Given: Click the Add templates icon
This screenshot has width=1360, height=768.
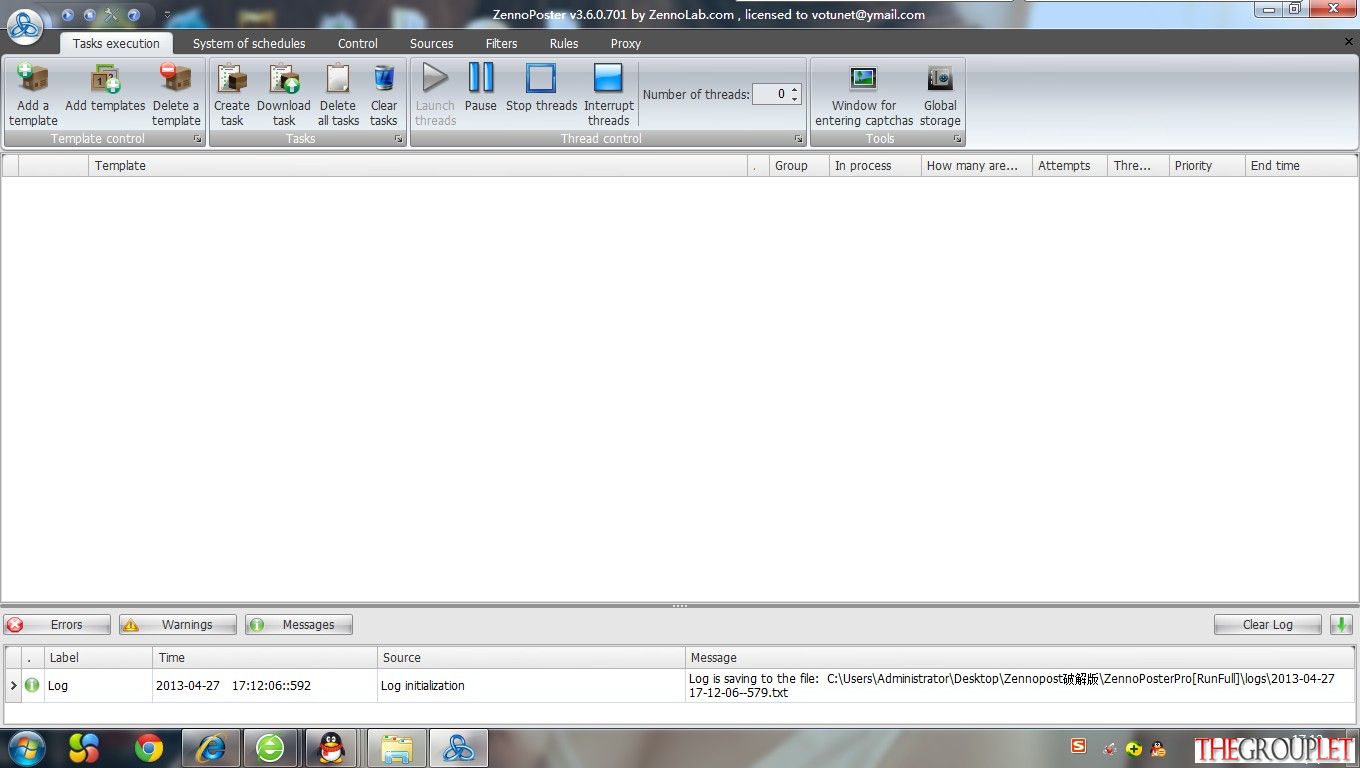Looking at the screenshot, I should tap(105, 79).
